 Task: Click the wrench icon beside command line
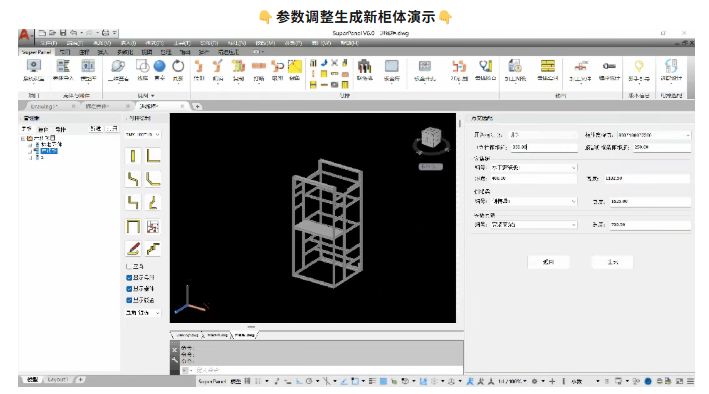click(175, 360)
